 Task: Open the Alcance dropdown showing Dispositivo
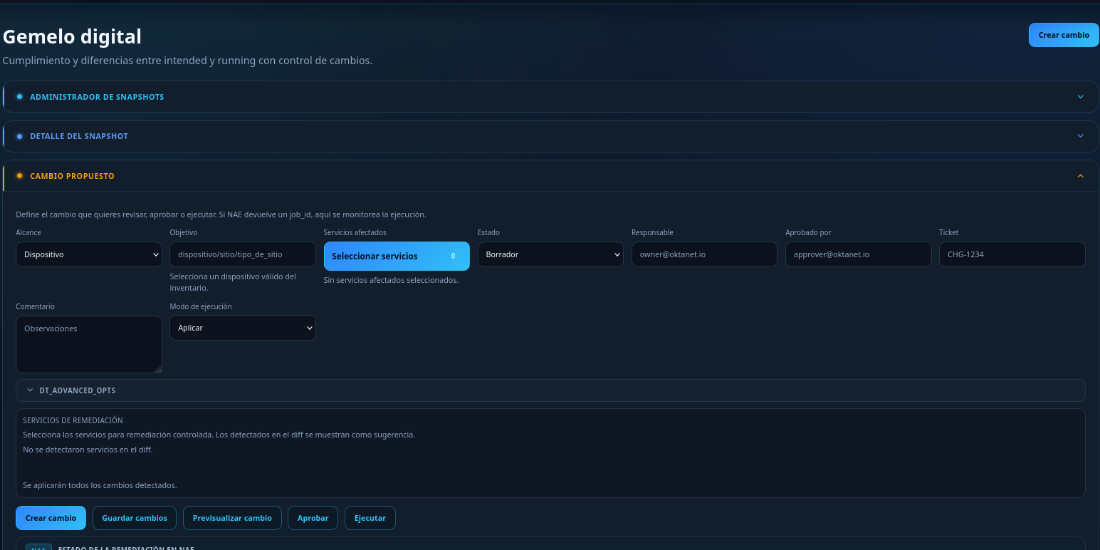coord(89,254)
